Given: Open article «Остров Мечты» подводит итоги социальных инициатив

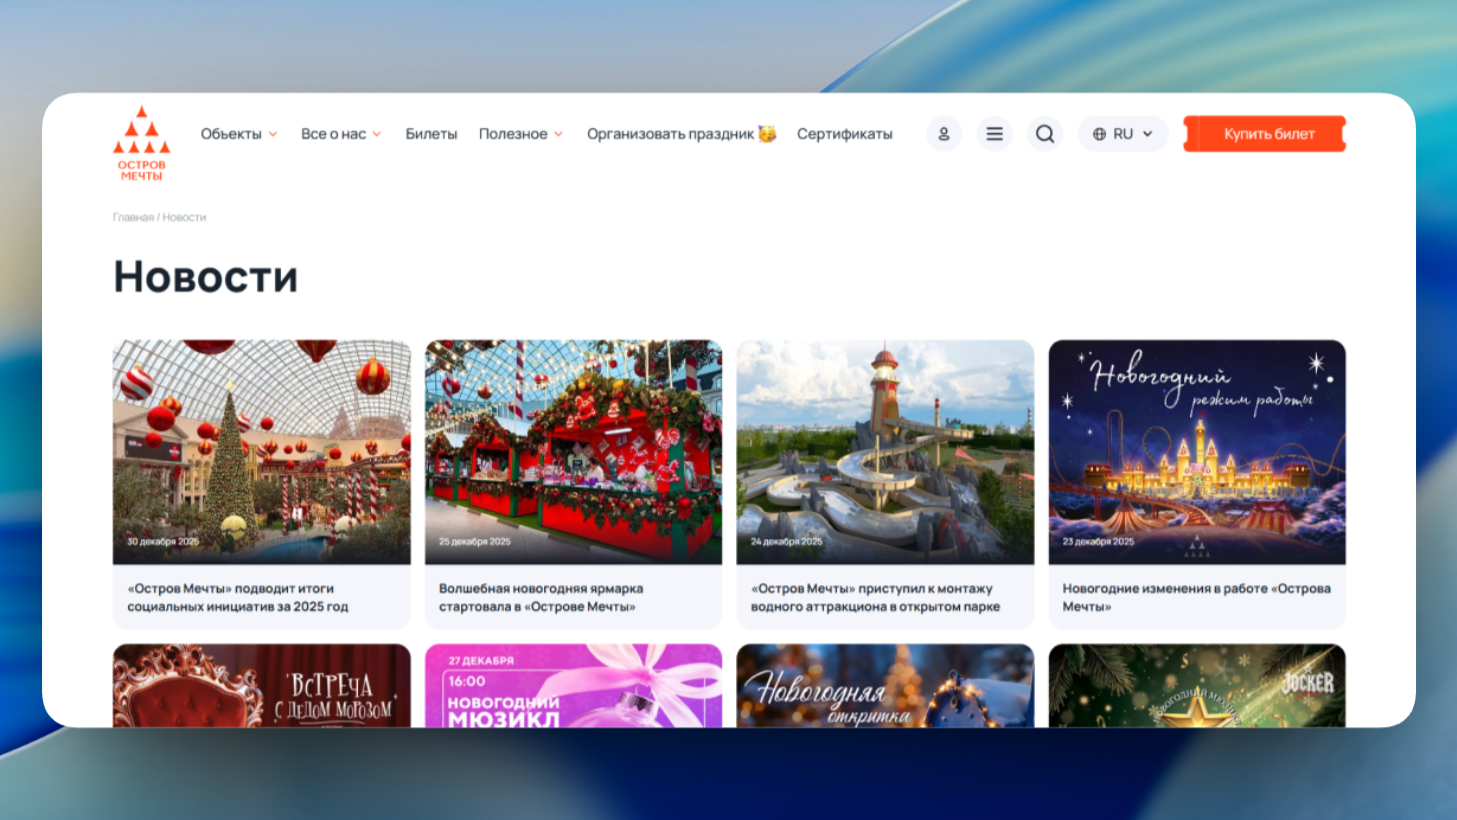Looking at the screenshot, I should click(238, 597).
